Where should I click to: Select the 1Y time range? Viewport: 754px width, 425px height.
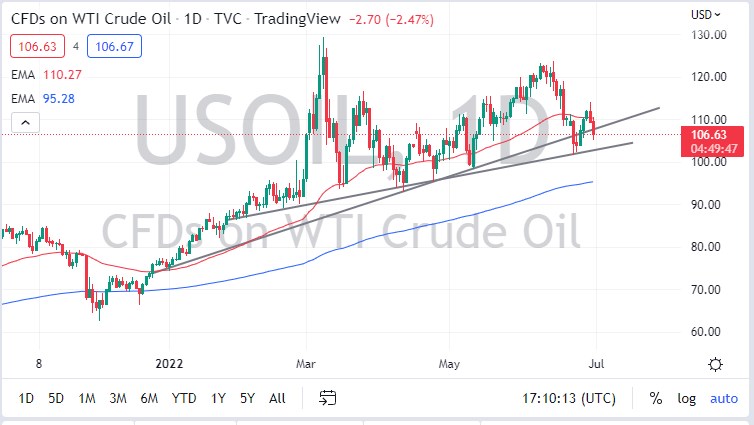[x=218, y=398]
